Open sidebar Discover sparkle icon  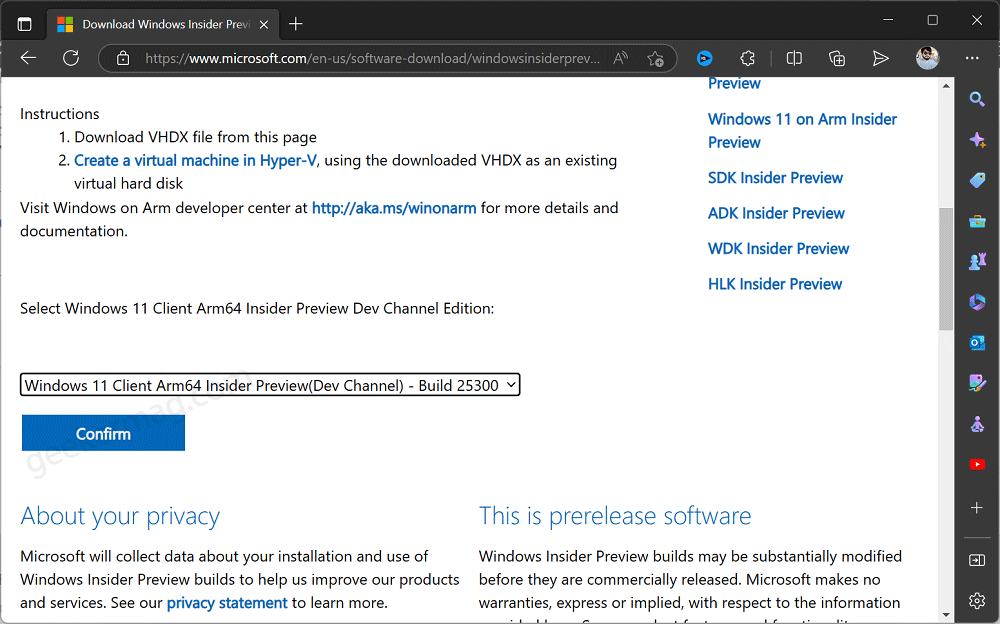pos(977,140)
